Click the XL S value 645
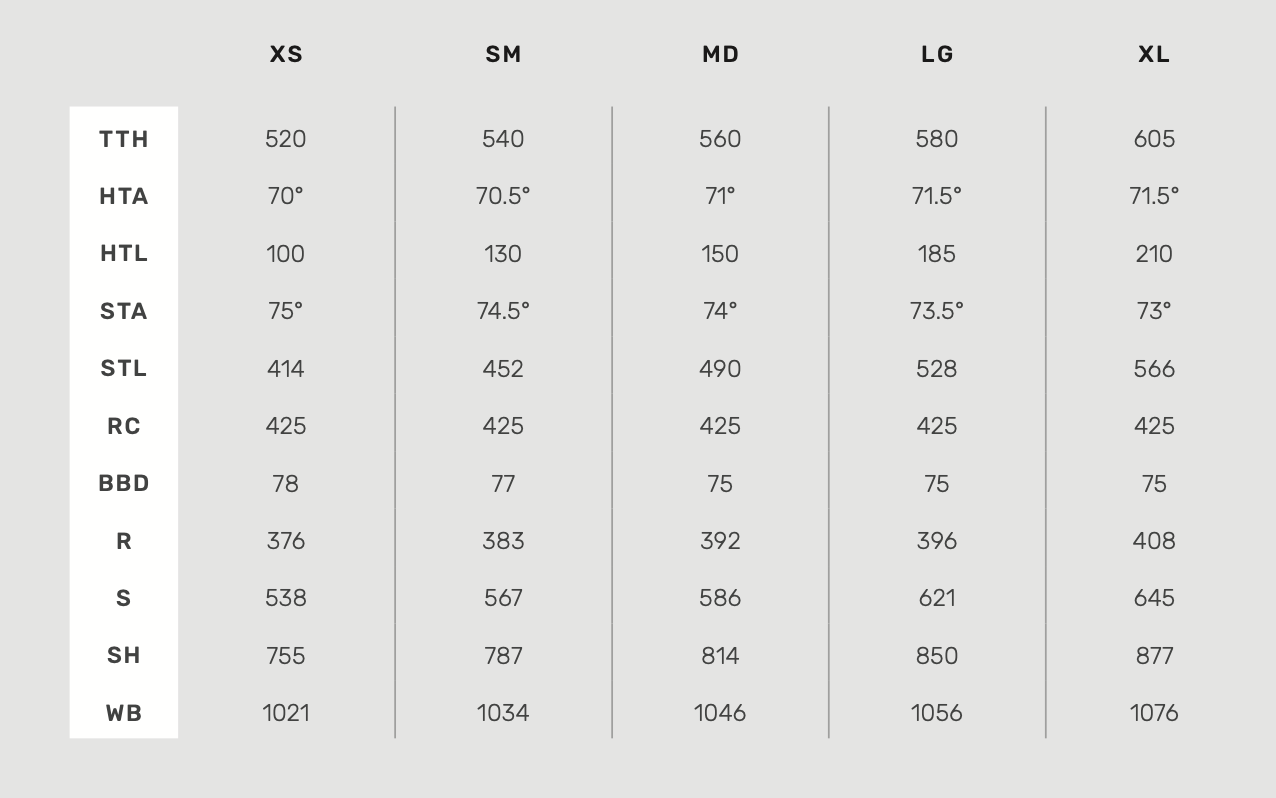The image size is (1276, 798). [1154, 598]
